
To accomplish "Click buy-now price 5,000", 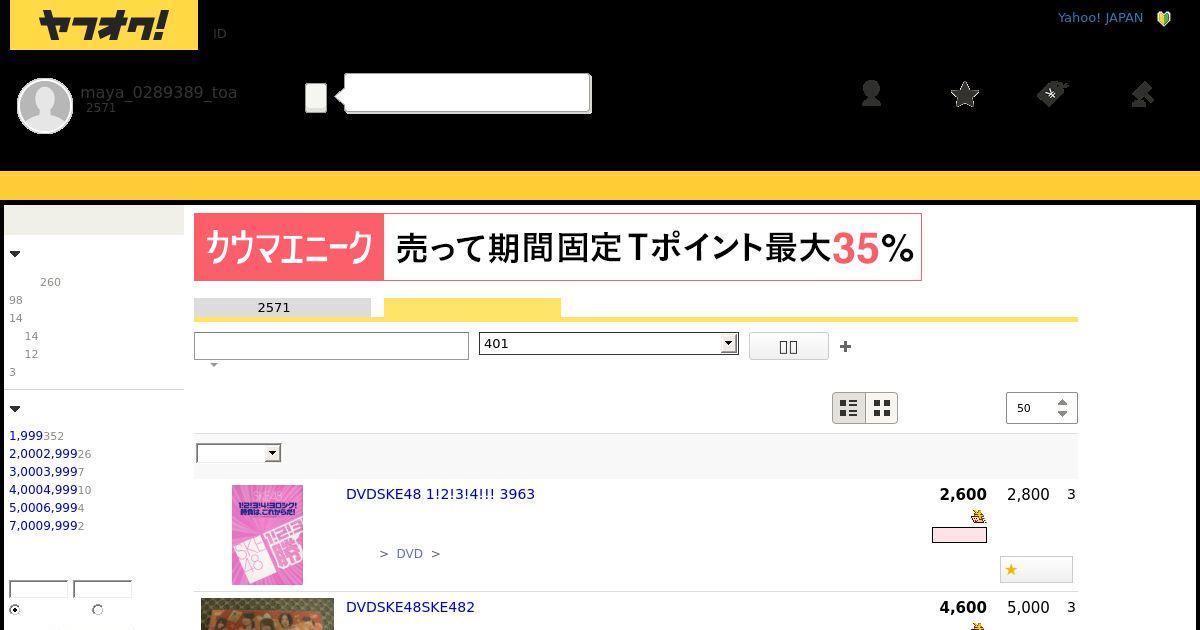I will click(1028, 607).
